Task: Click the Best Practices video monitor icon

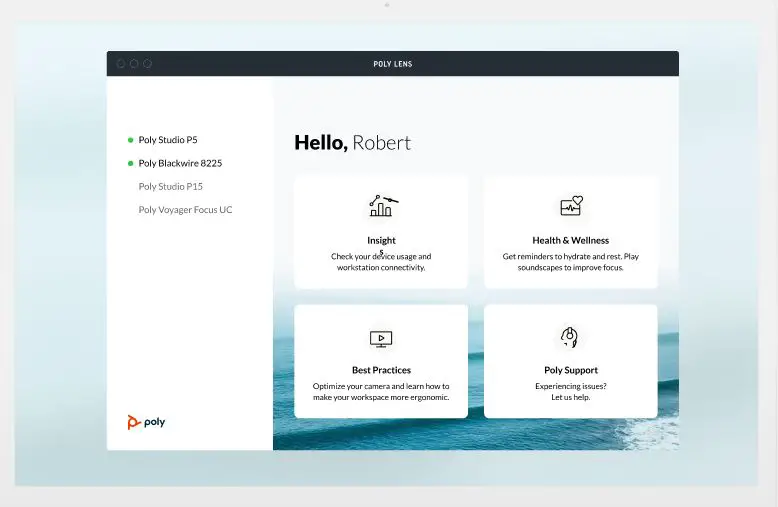Action: (x=381, y=339)
